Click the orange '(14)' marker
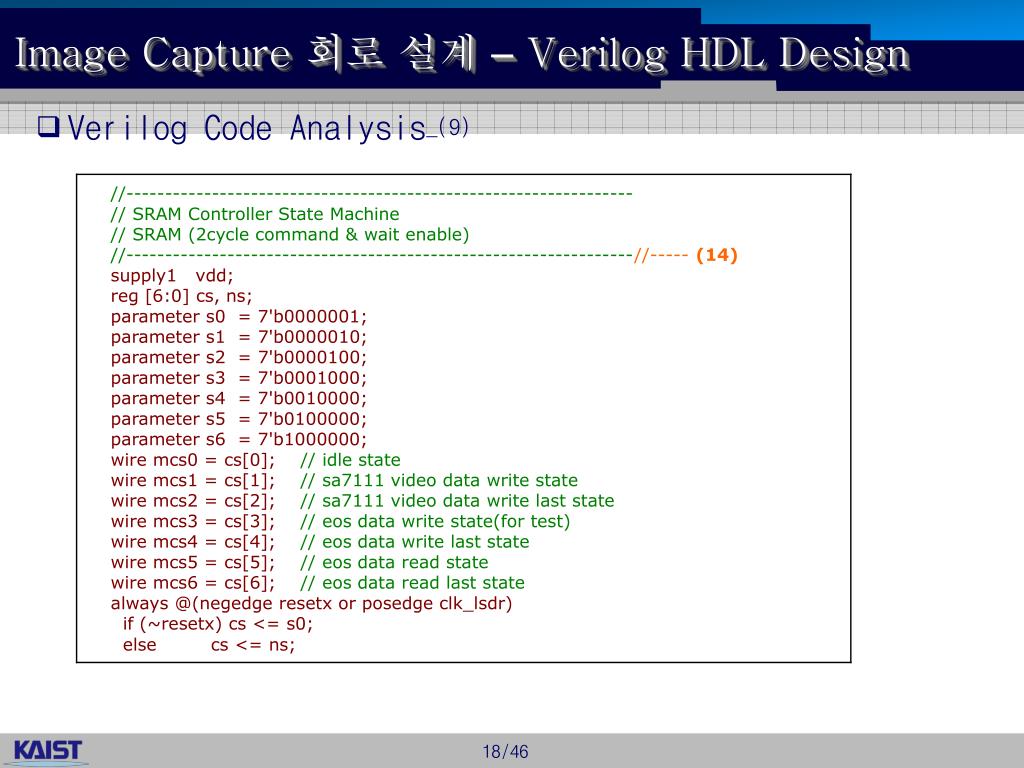This screenshot has width=1024, height=768. point(716,255)
